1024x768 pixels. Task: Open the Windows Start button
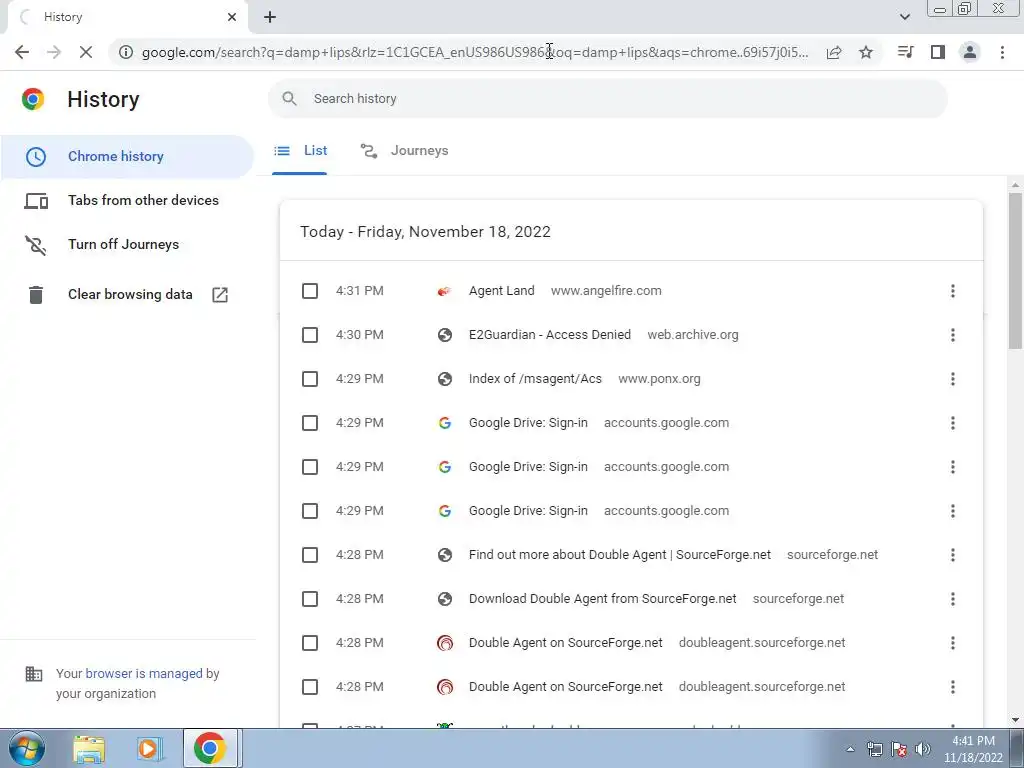coord(27,748)
